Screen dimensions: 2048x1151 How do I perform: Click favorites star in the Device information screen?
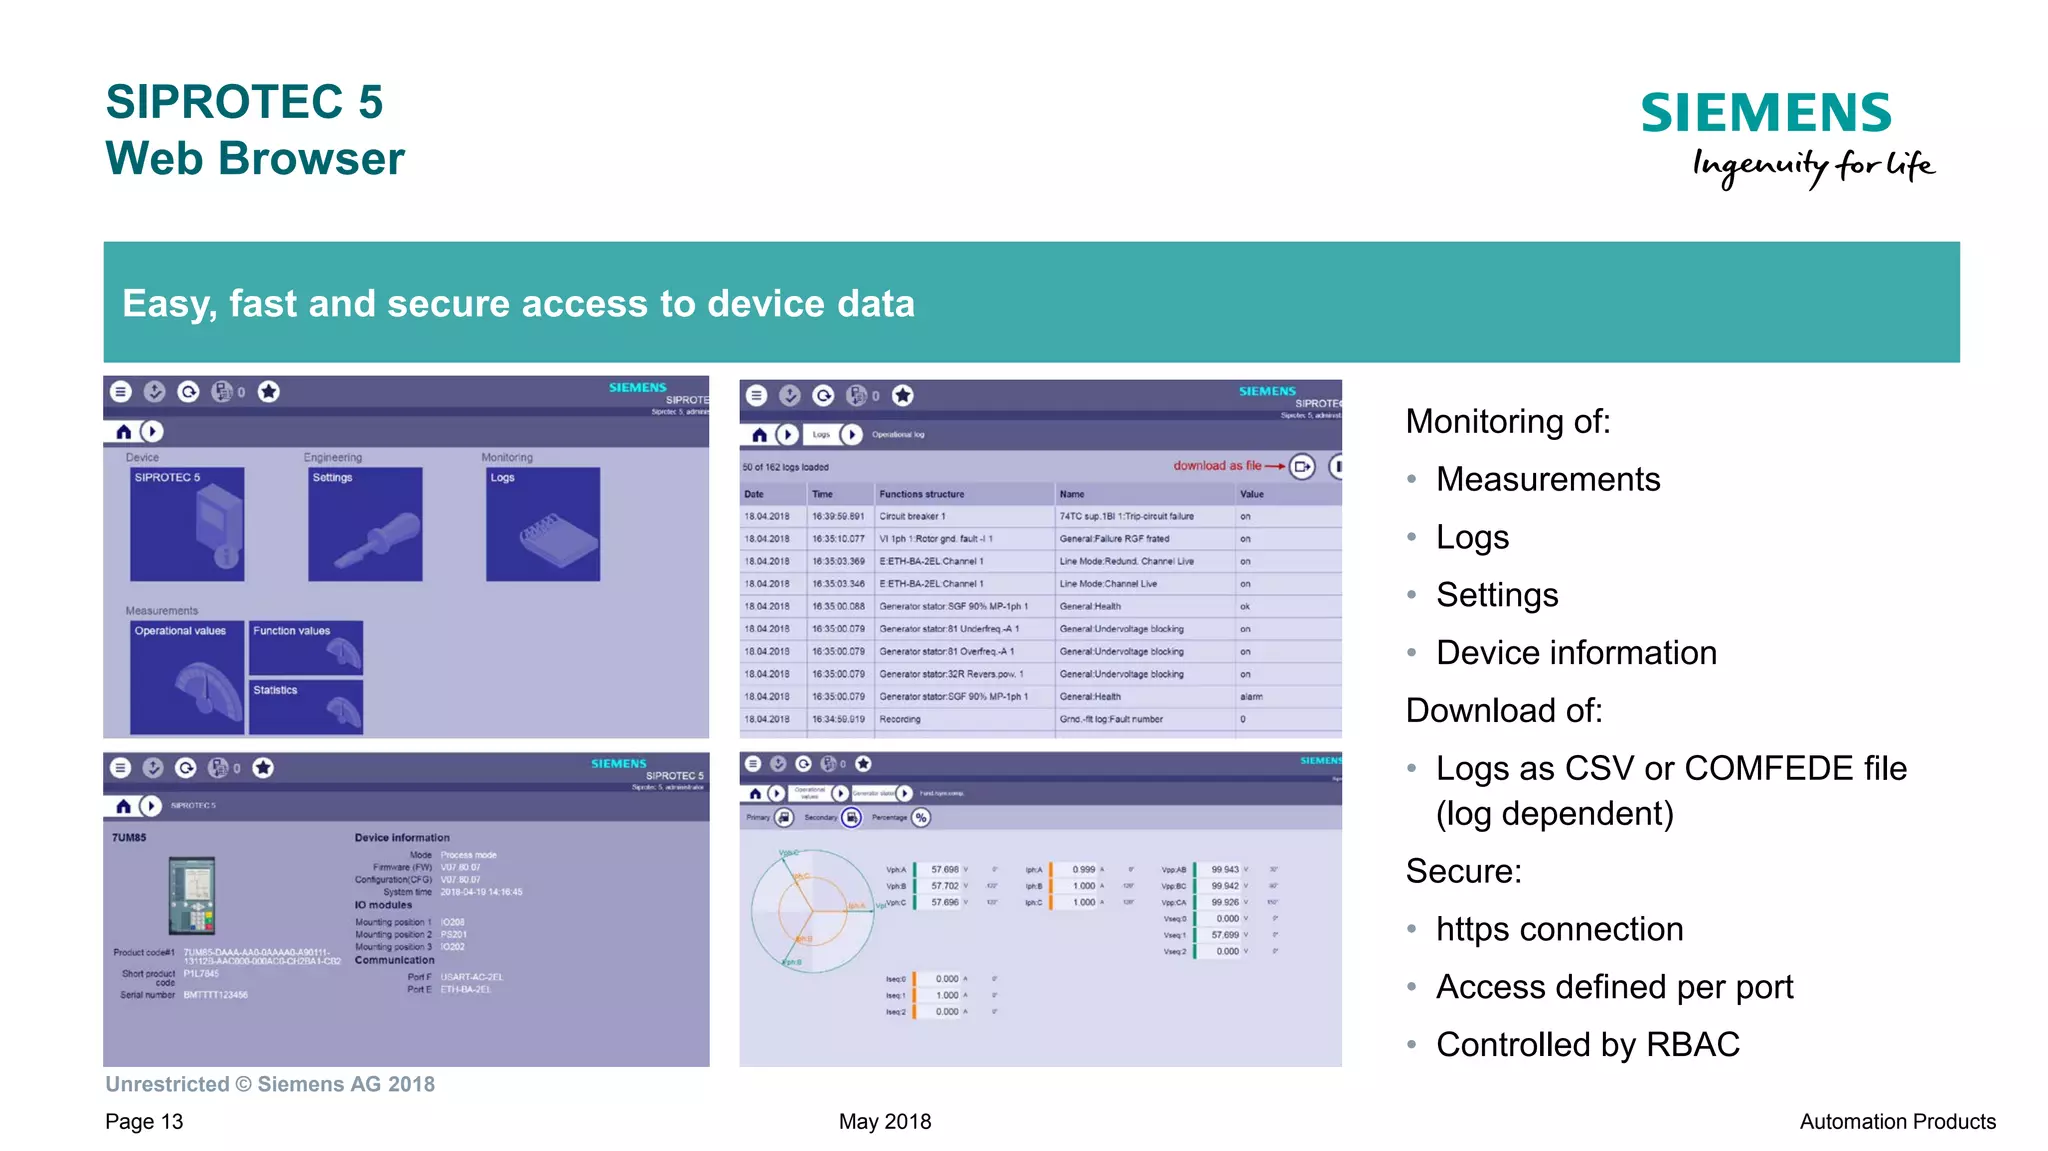point(263,768)
